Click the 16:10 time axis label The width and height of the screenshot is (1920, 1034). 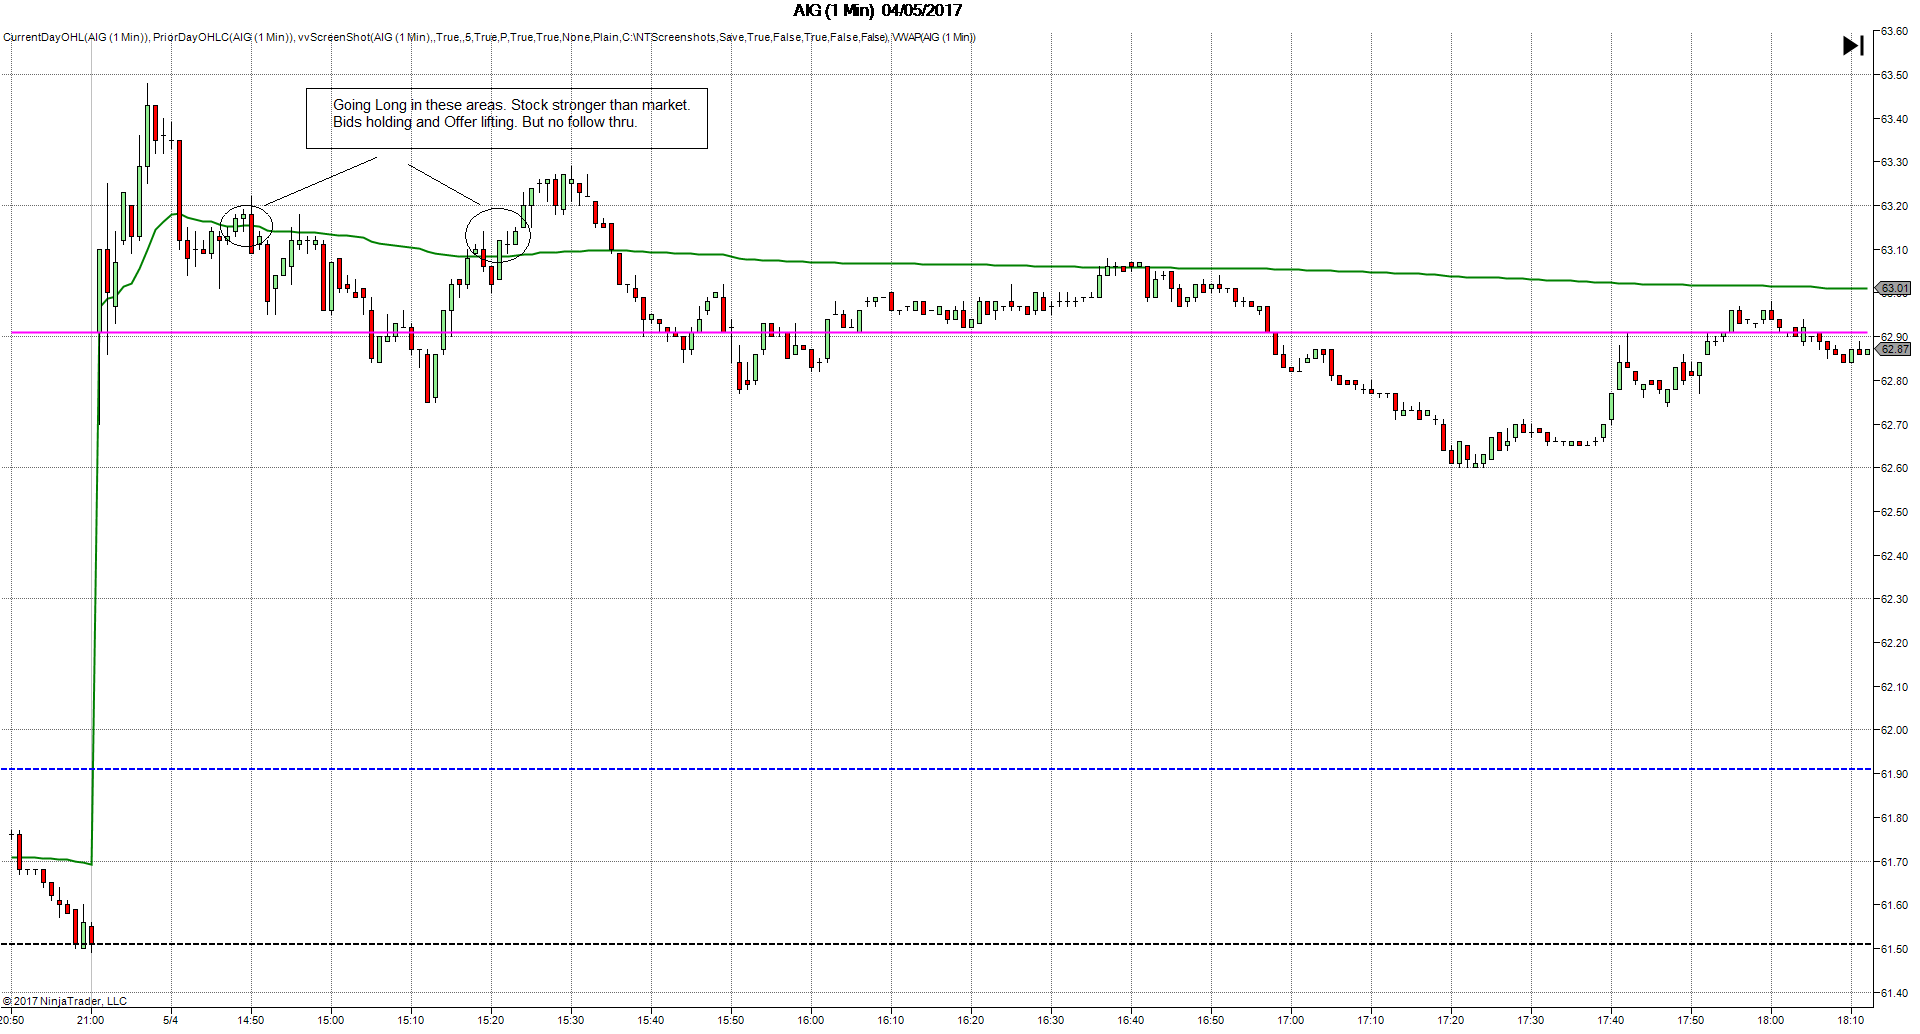(891, 1020)
